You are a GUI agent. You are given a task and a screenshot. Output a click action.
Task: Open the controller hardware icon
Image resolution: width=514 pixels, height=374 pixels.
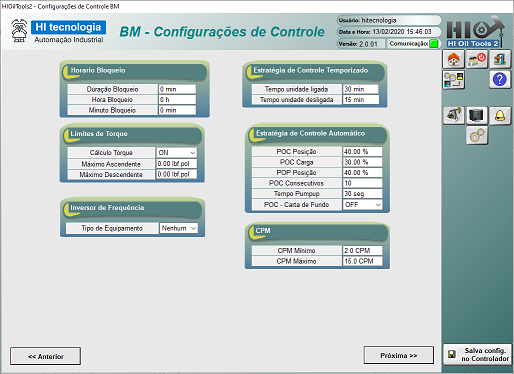tap(477, 115)
